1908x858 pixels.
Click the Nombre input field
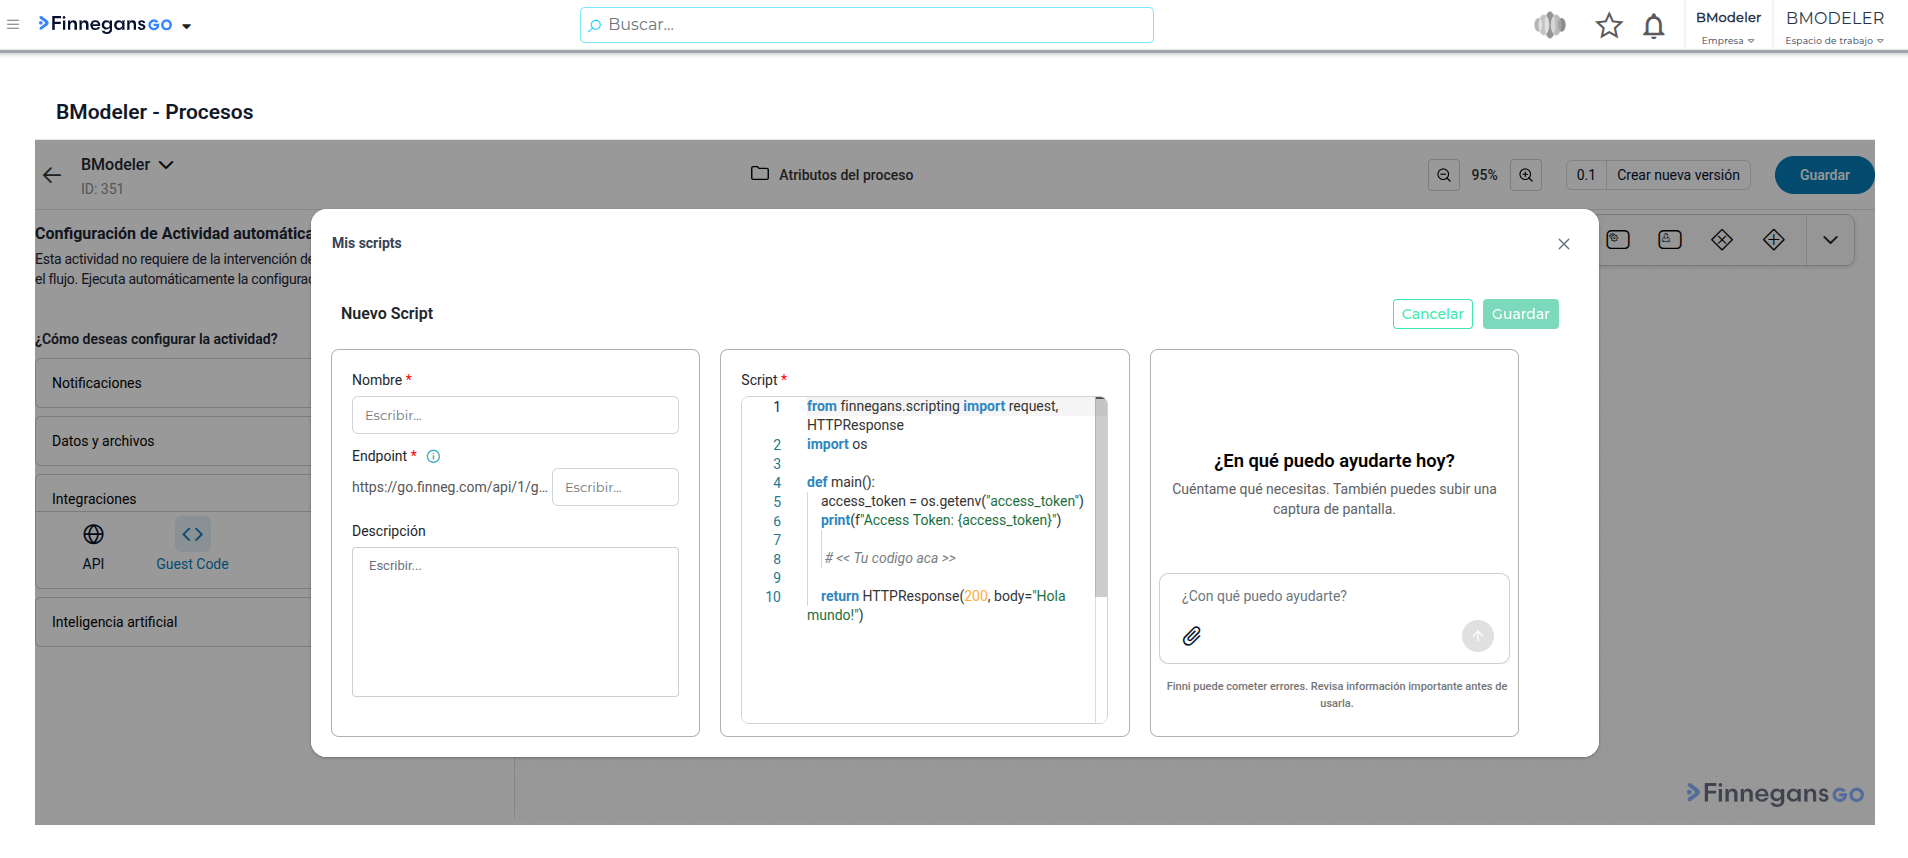pyautogui.click(x=515, y=415)
